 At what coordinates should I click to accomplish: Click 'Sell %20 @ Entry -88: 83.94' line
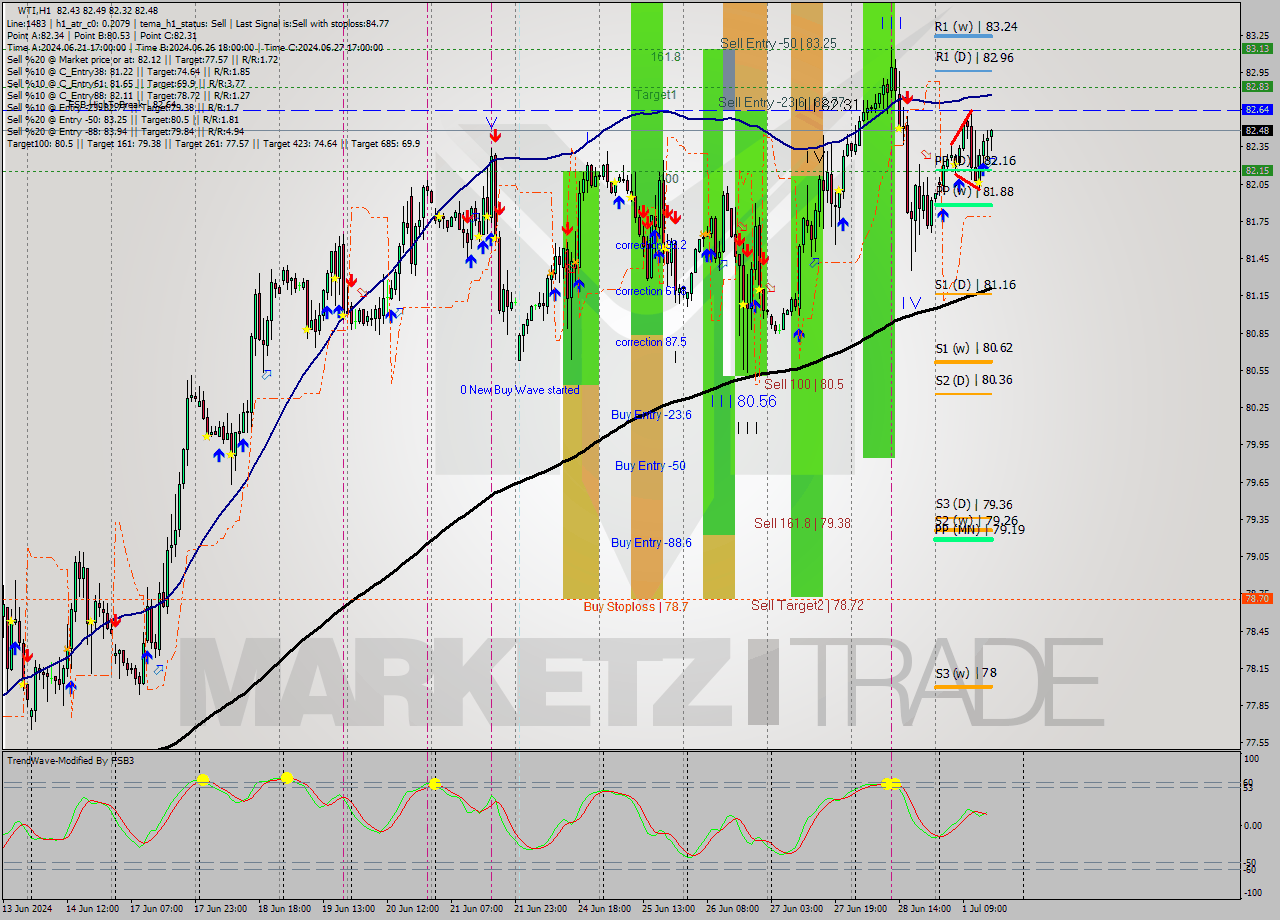click(x=125, y=132)
